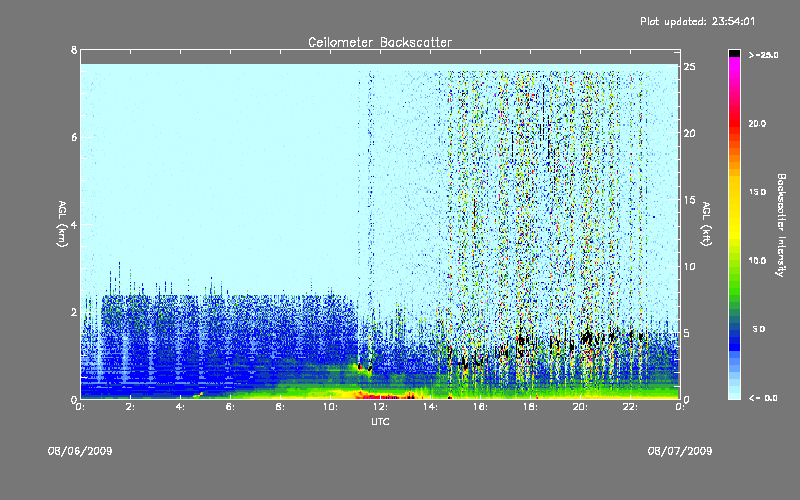This screenshot has height=500, width=800.
Task: Click the '12:' hour label on the UTC axis
Action: click(x=380, y=407)
